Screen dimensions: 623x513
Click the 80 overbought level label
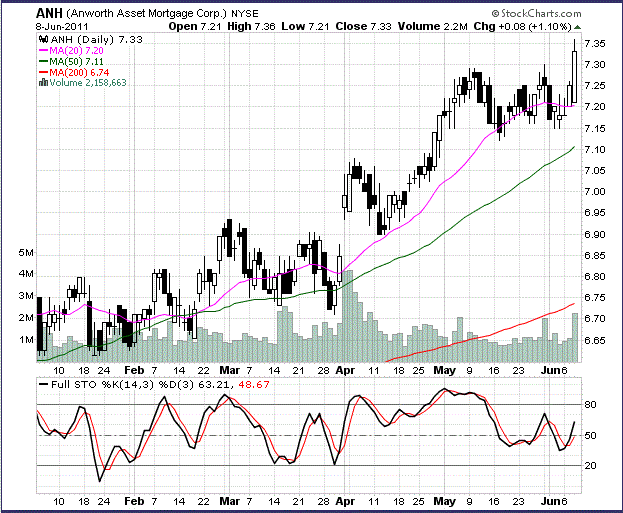pos(590,405)
